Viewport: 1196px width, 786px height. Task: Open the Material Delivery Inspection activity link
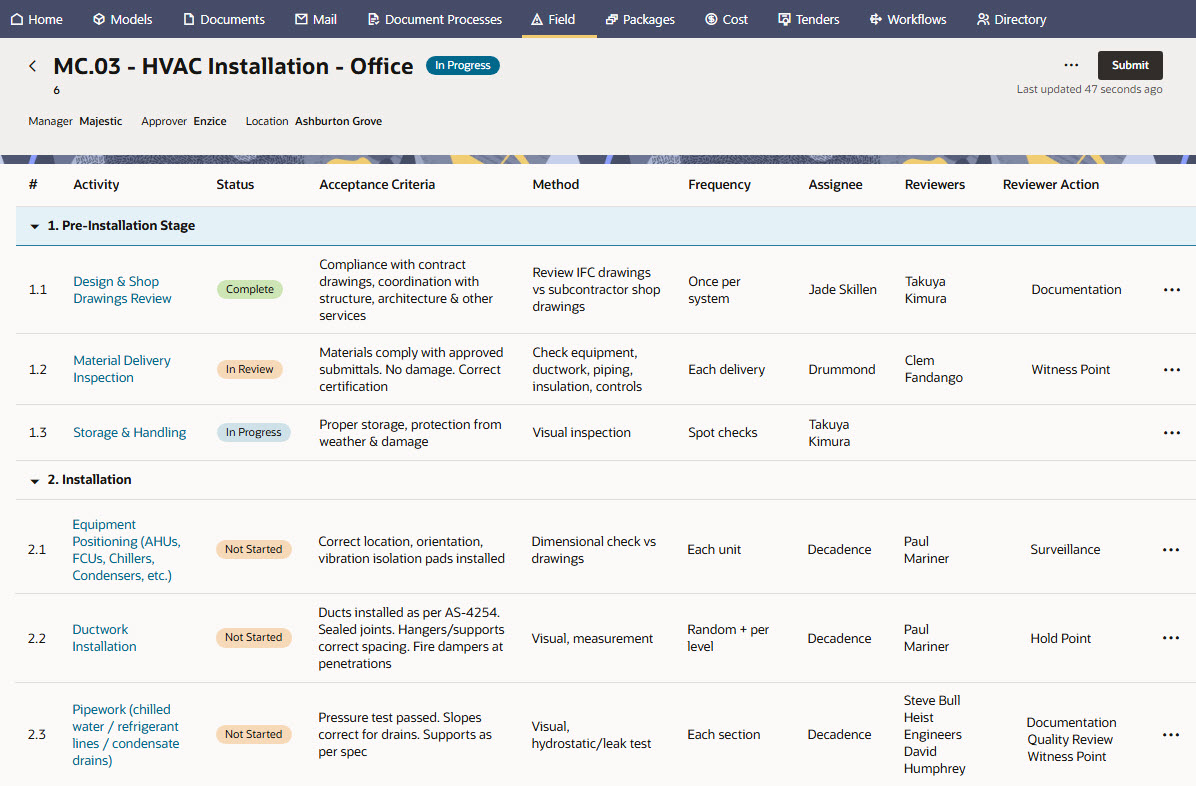click(121, 369)
